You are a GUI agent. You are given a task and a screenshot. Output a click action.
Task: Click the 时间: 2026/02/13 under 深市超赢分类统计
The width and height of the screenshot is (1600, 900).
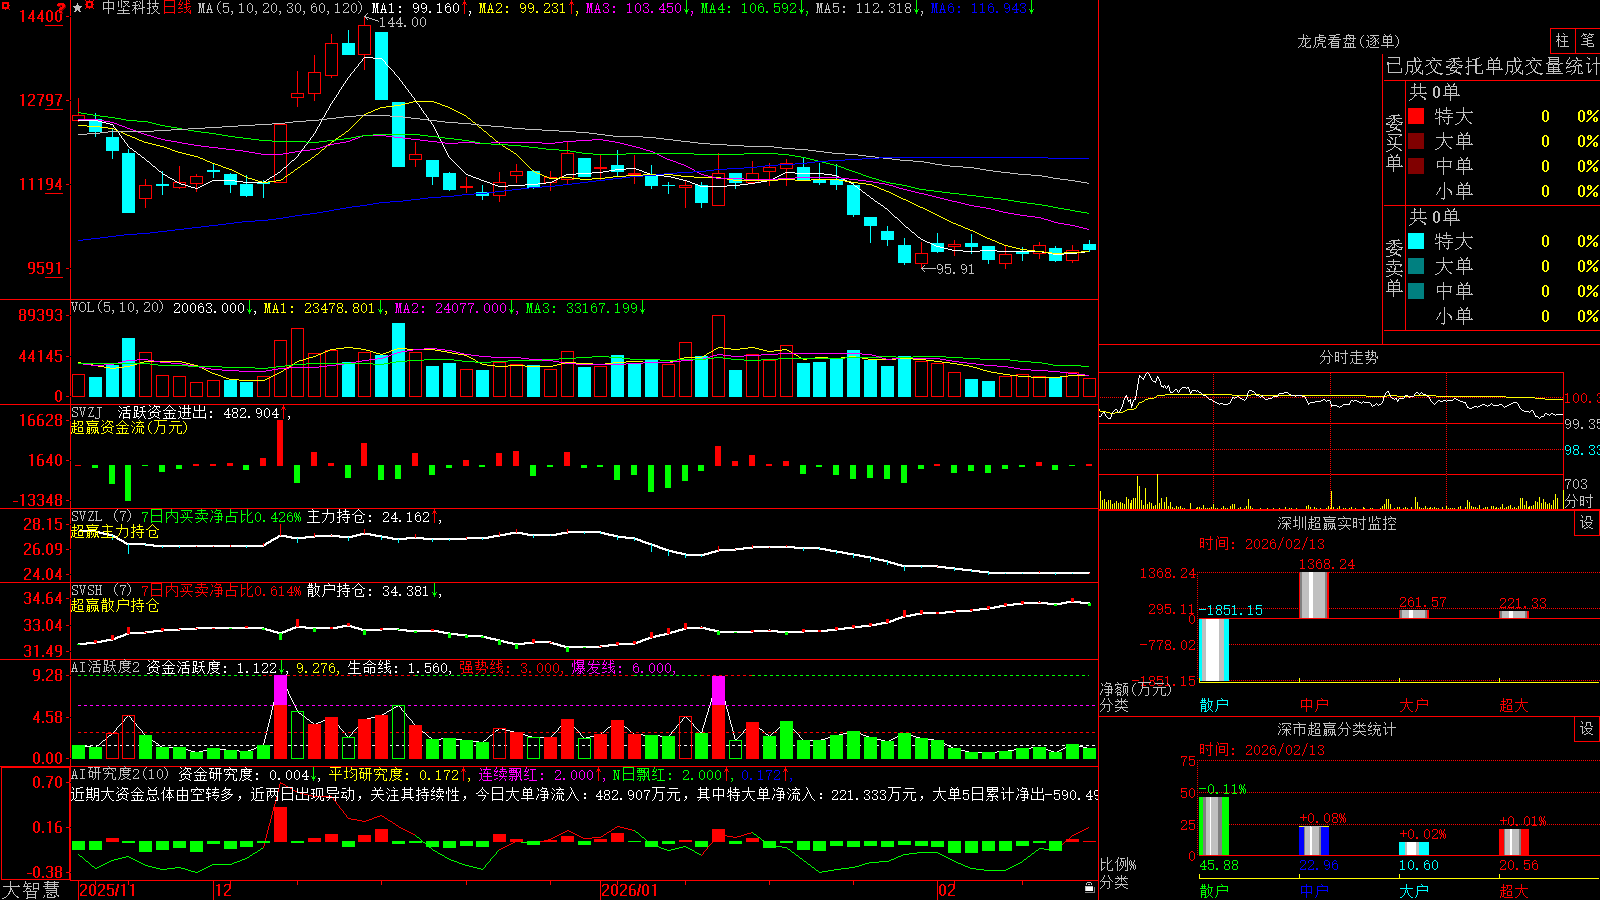click(1262, 750)
